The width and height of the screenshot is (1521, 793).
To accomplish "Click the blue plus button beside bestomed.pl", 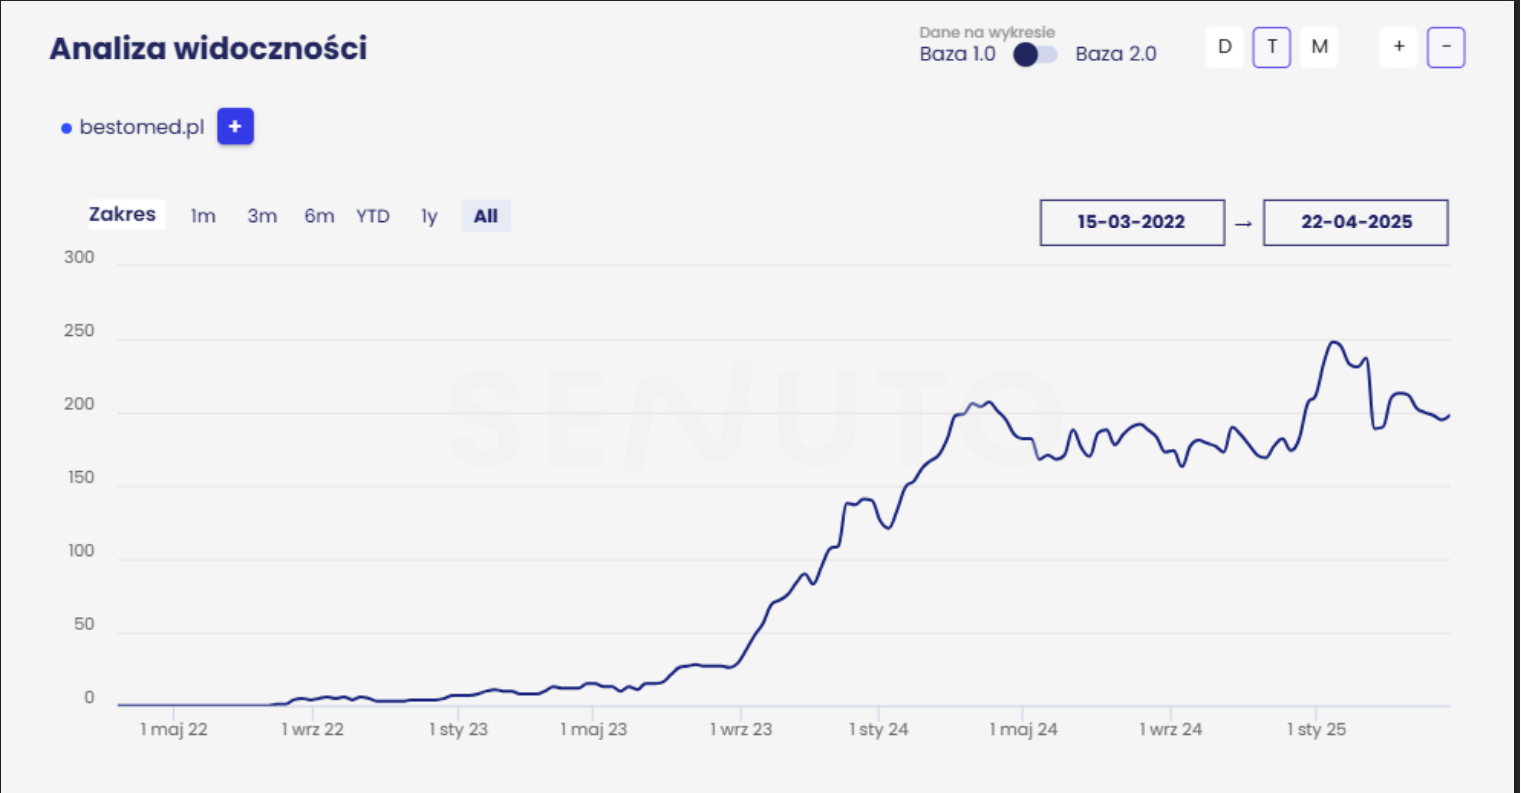I will [x=235, y=127].
